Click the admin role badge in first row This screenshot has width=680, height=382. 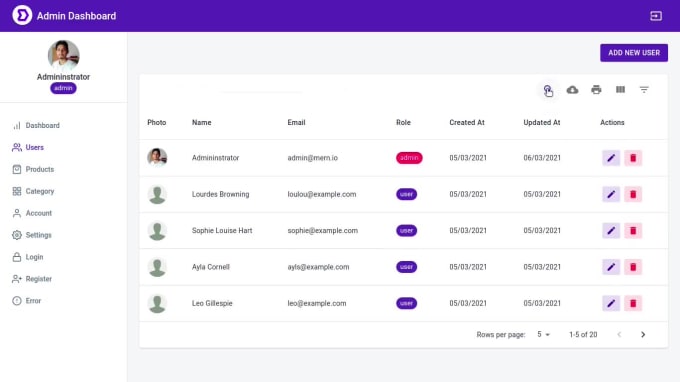click(x=409, y=158)
